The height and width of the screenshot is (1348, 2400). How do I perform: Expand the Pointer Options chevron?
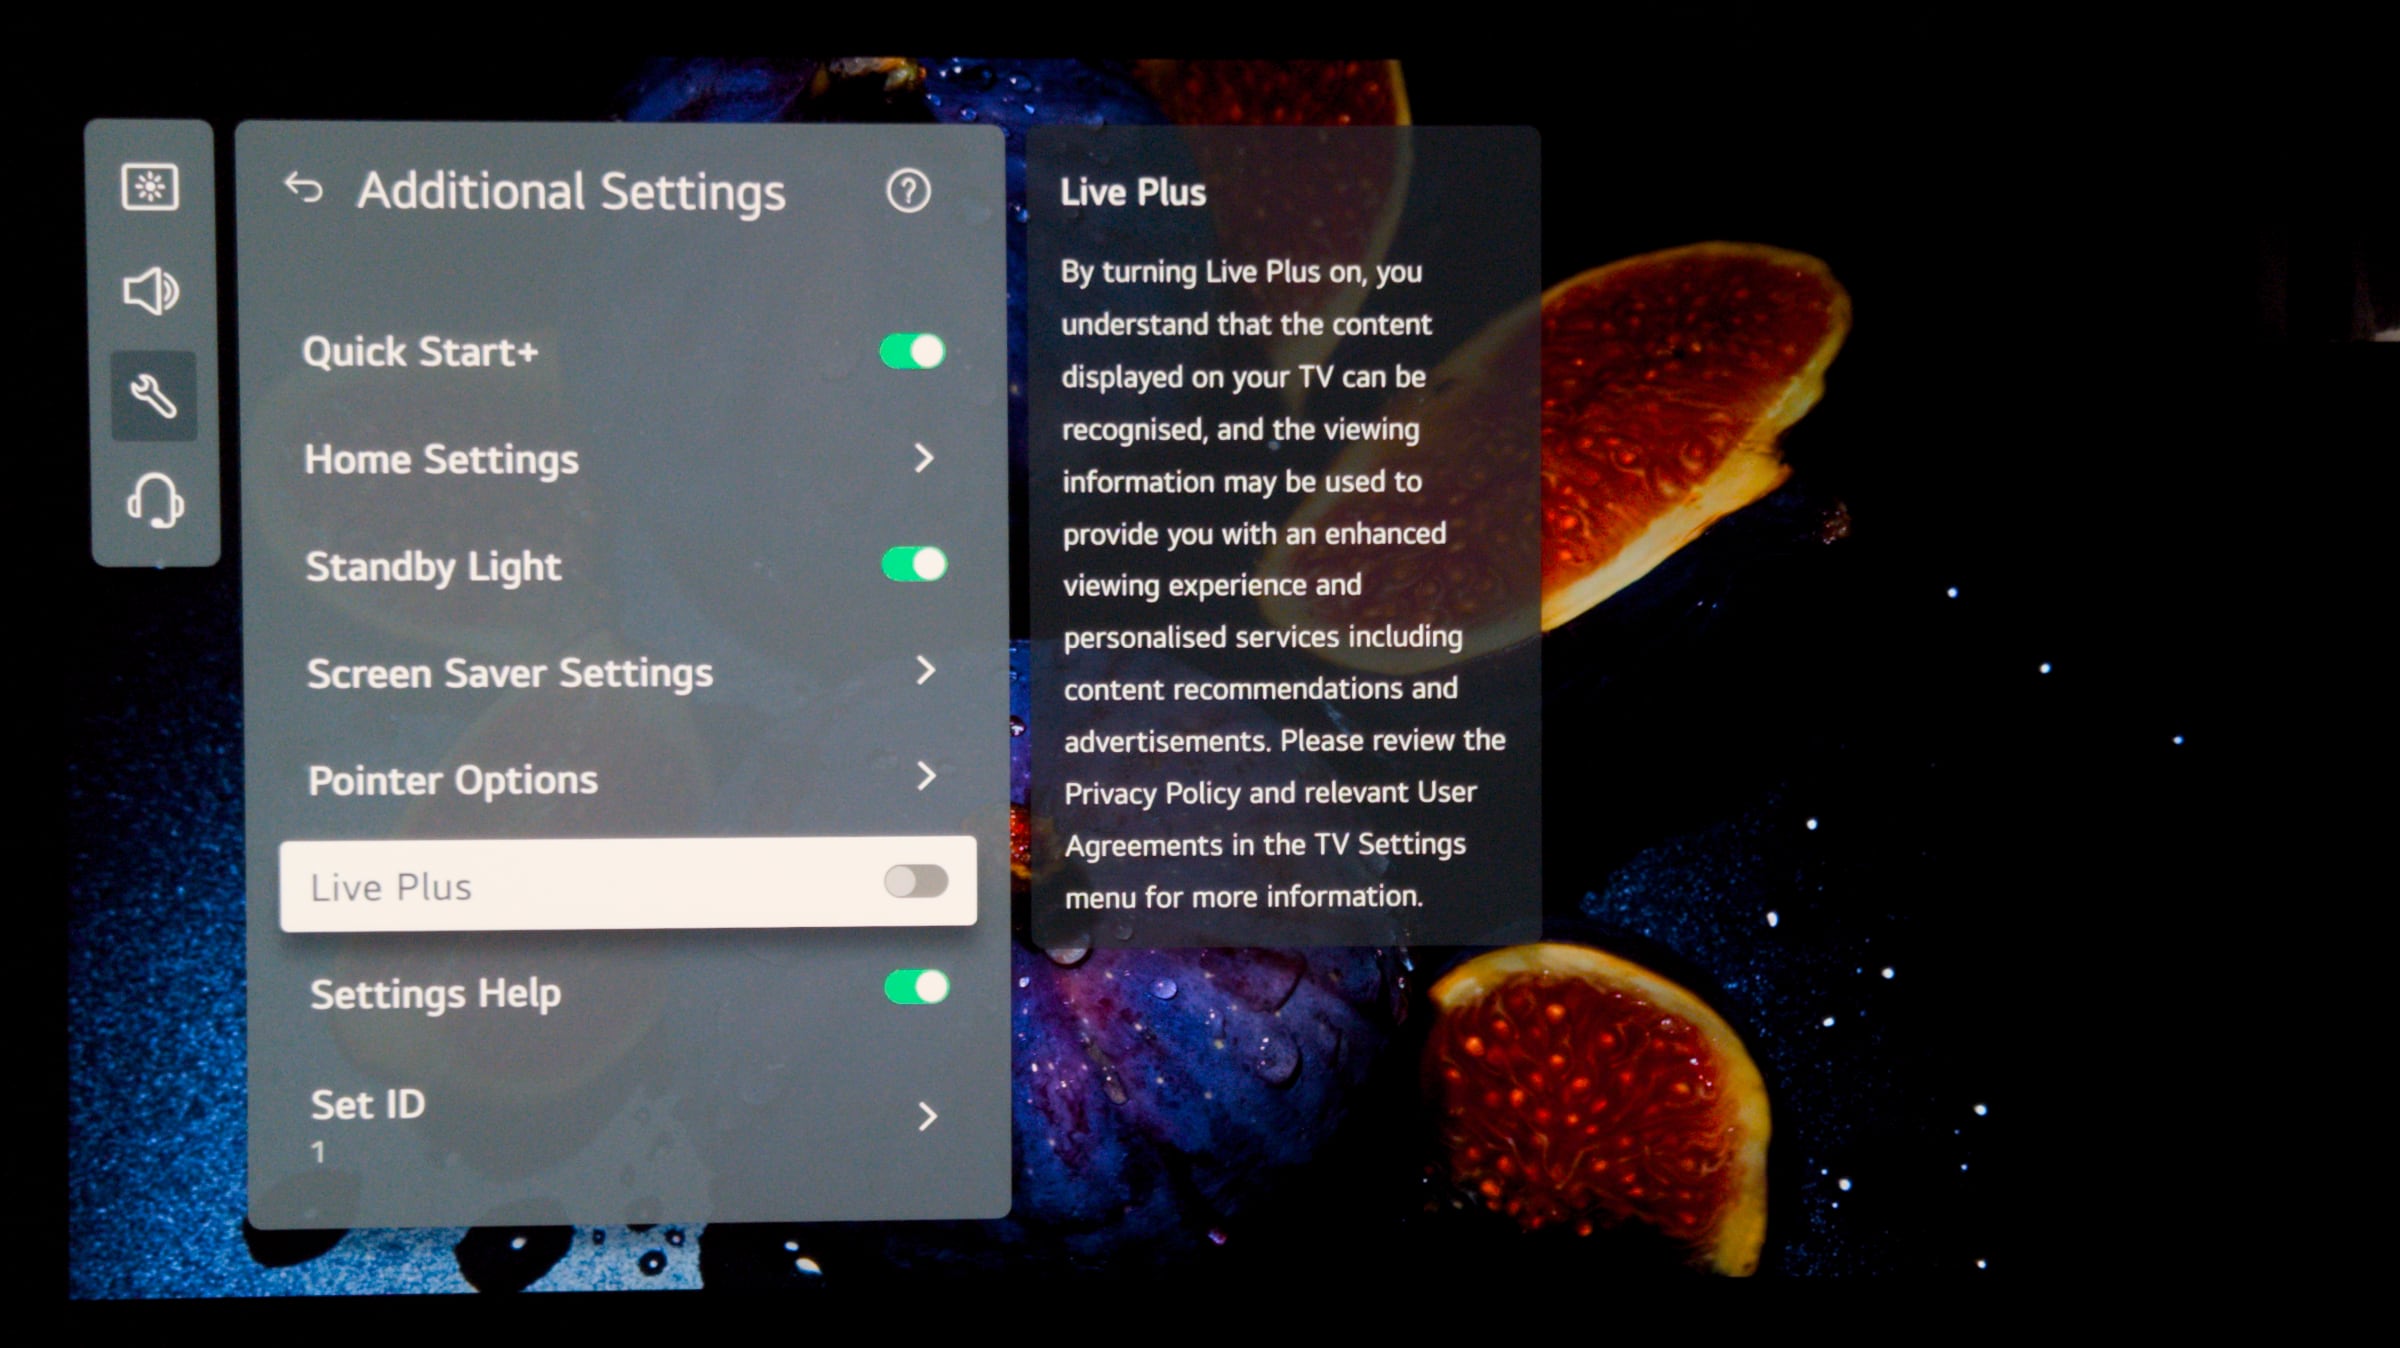click(x=927, y=776)
